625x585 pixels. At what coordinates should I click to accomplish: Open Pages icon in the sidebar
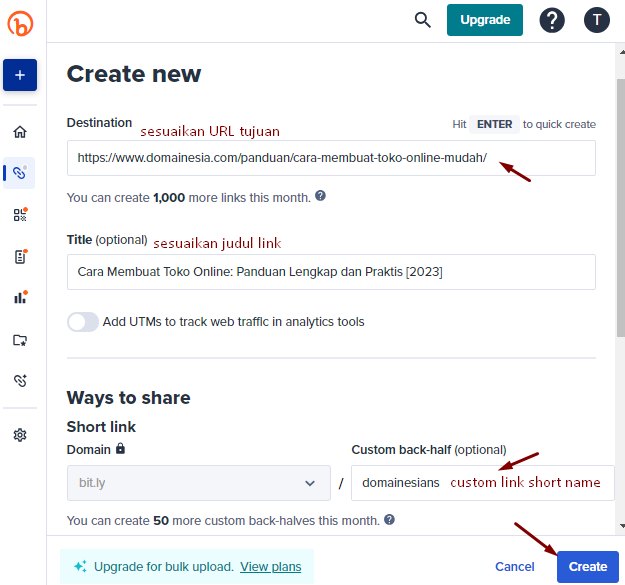pos(20,257)
